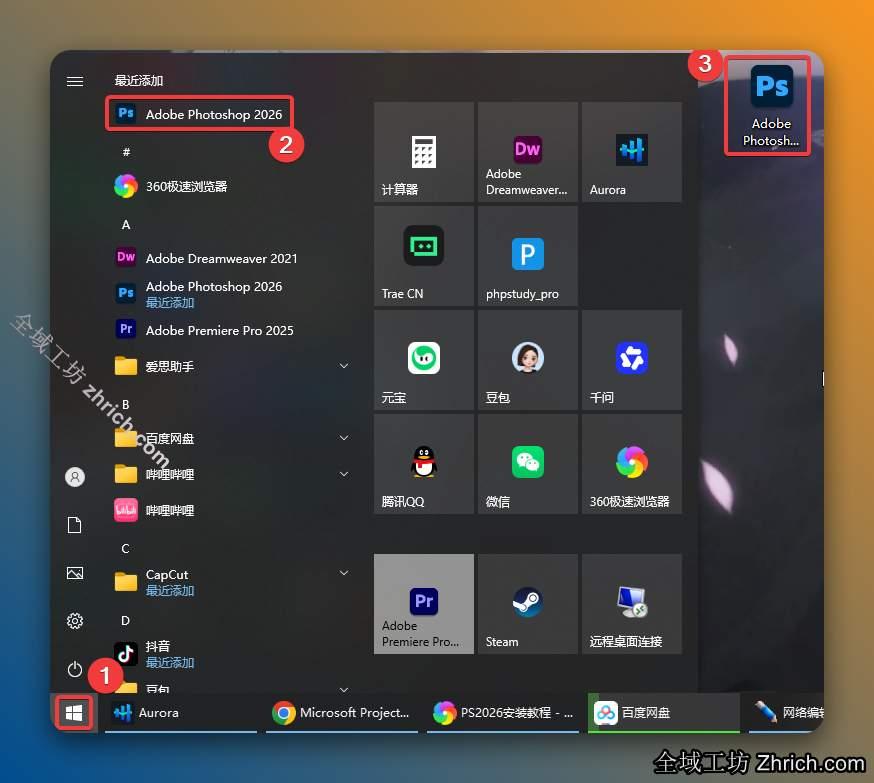The height and width of the screenshot is (783, 874).
Task: Launch Adobe Dreamweaver 2021 from list
Action: (206, 258)
